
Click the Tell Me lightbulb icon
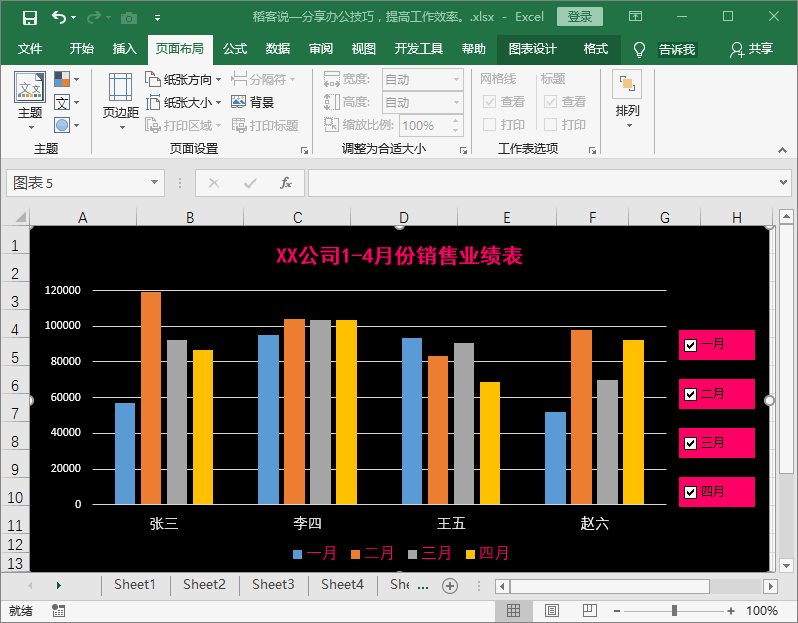pyautogui.click(x=639, y=49)
